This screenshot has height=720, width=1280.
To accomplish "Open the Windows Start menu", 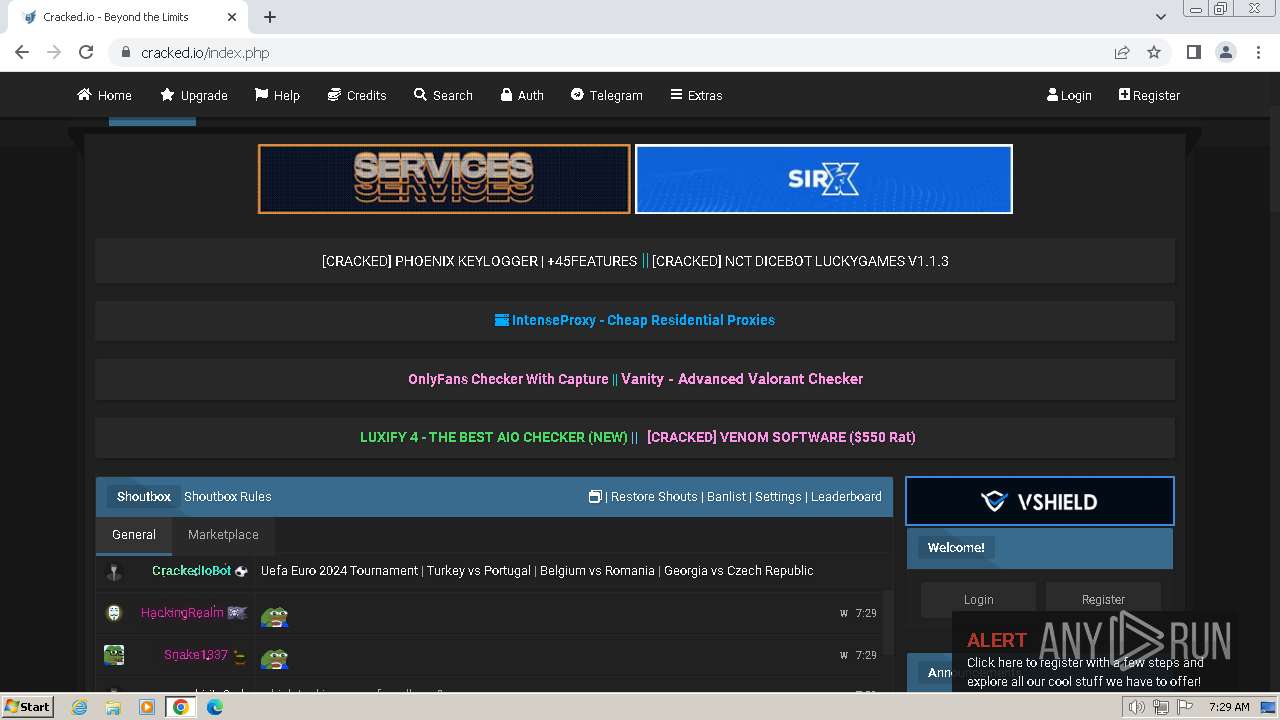I will pos(28,706).
